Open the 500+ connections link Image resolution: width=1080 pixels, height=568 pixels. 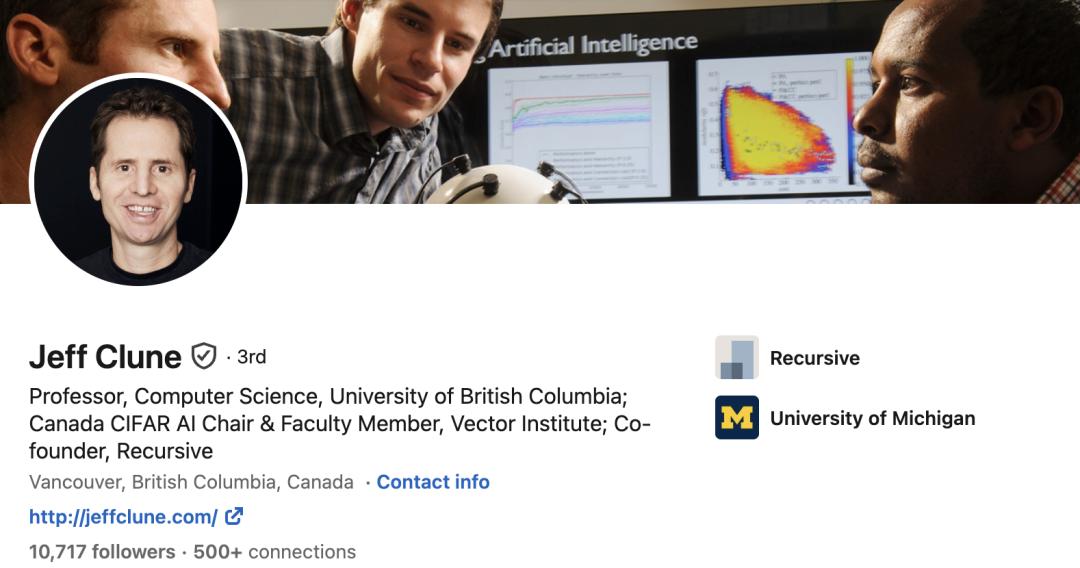(x=274, y=551)
